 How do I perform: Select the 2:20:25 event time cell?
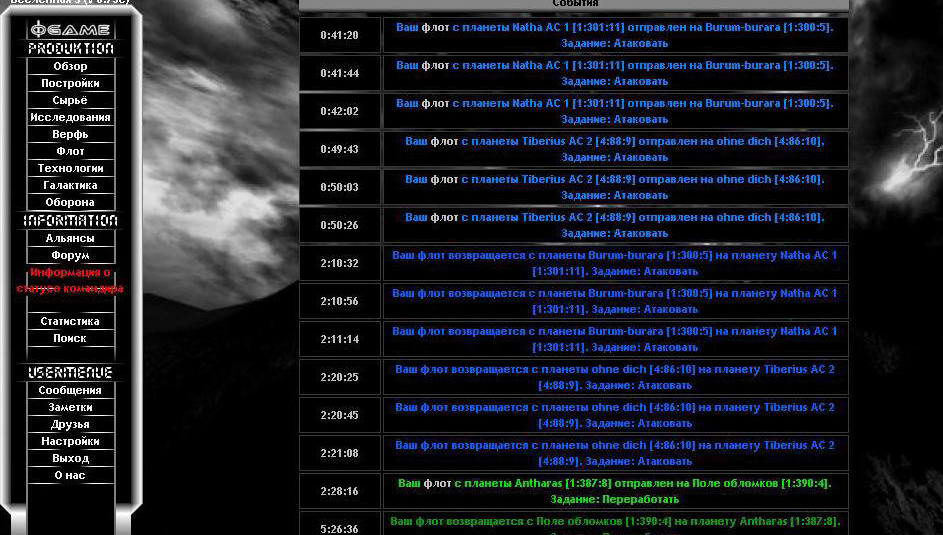pos(340,377)
